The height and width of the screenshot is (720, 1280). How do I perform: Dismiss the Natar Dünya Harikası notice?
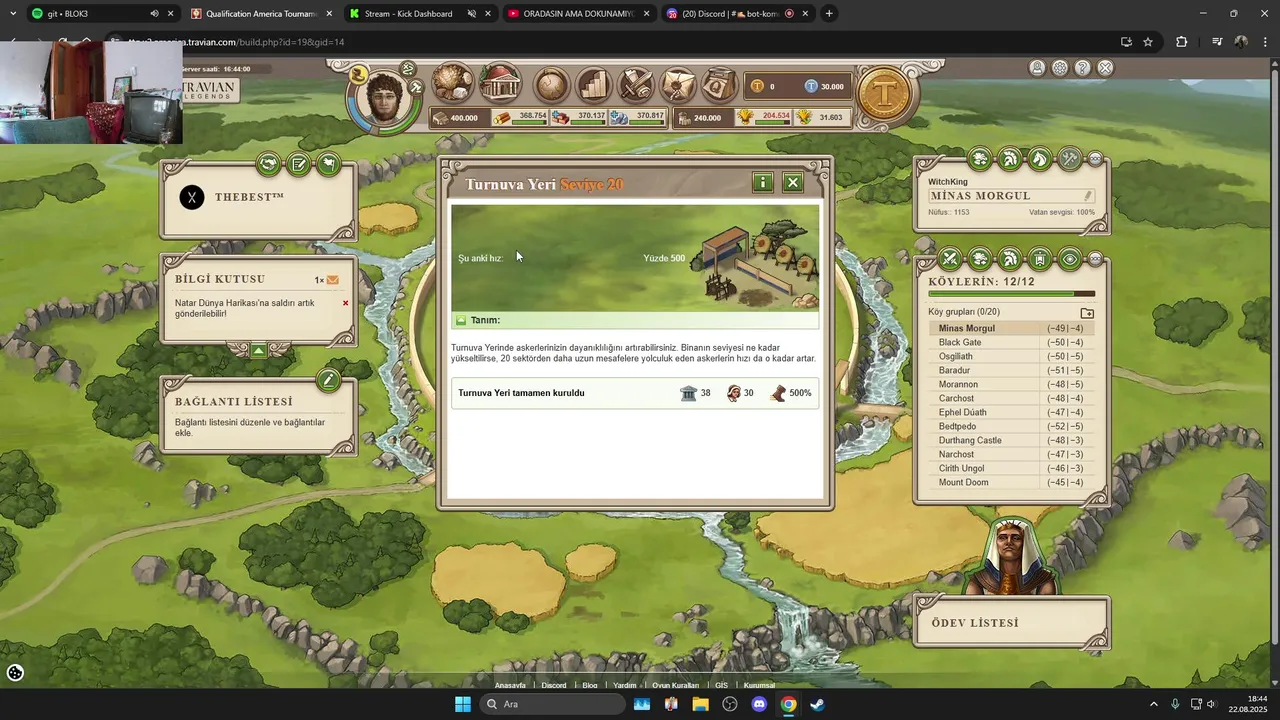point(346,303)
